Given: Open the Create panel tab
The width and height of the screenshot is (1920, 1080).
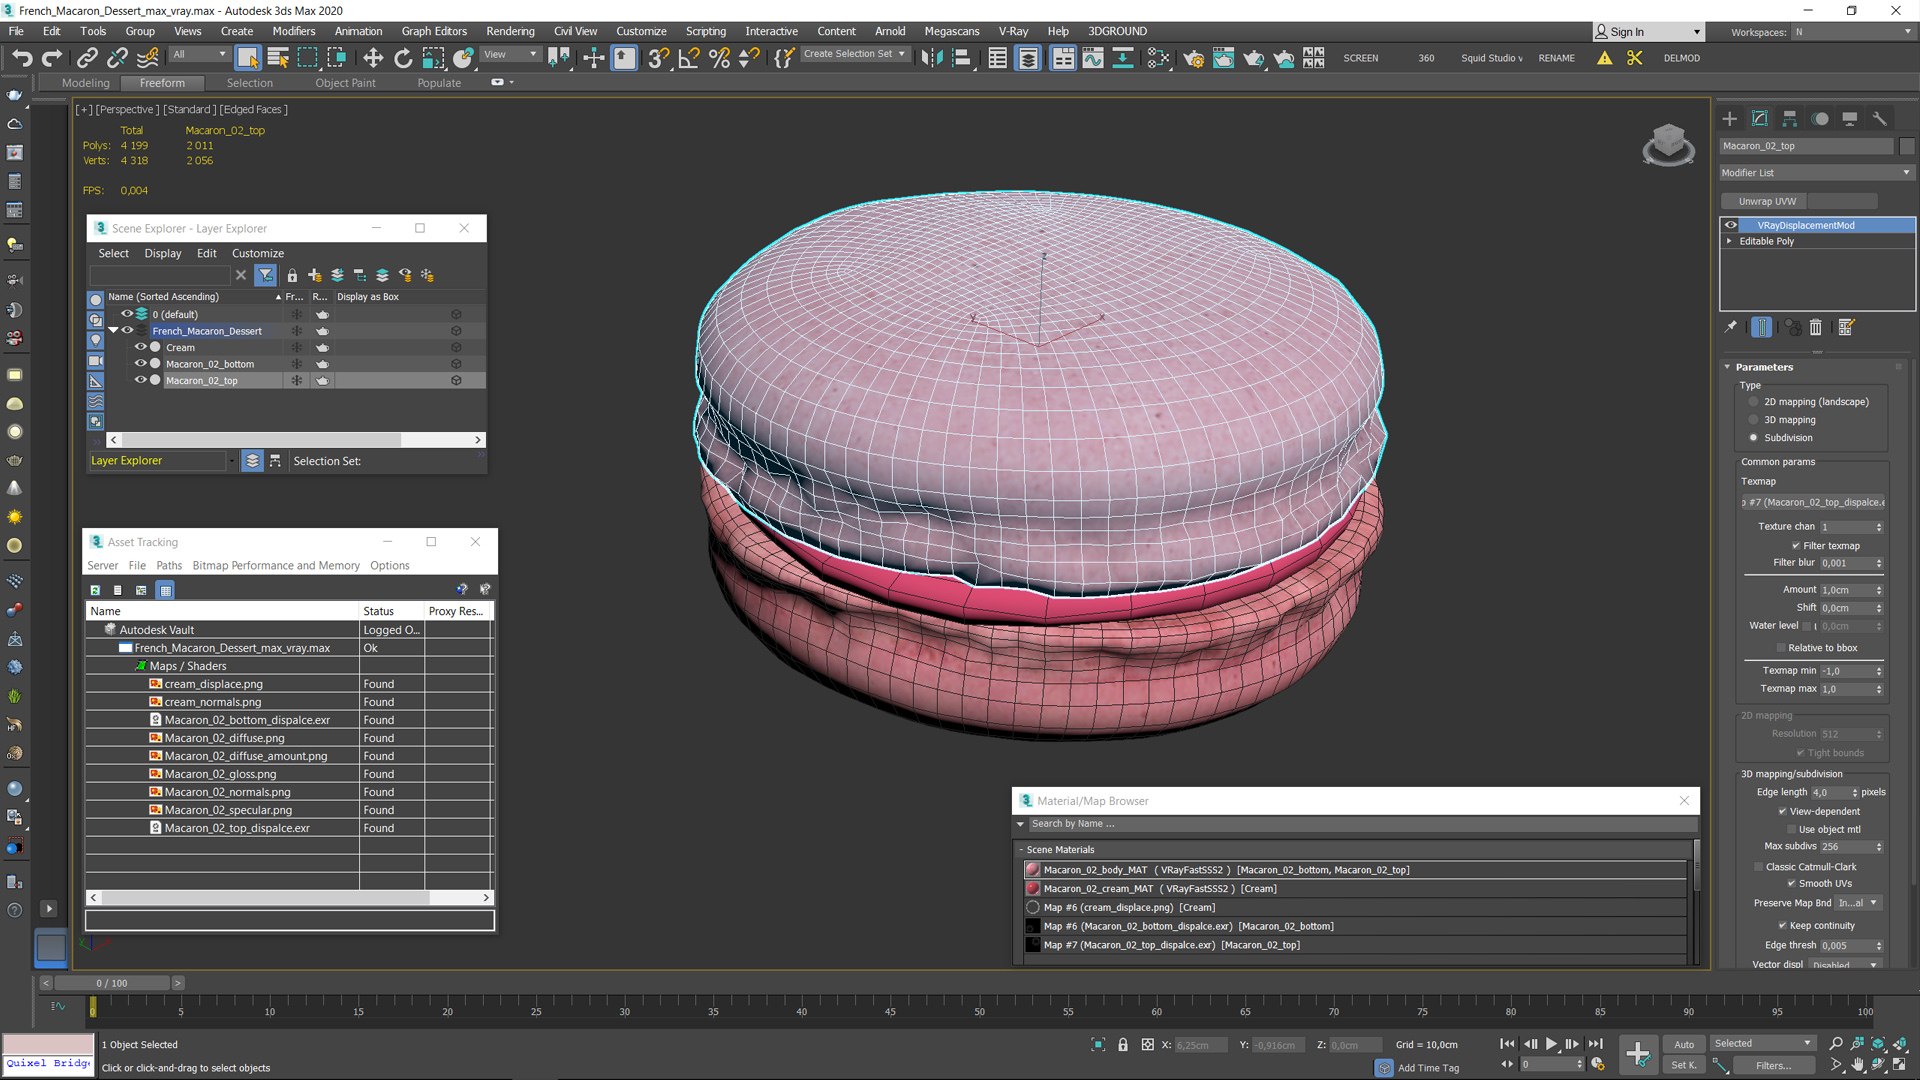Looking at the screenshot, I should 1730,118.
